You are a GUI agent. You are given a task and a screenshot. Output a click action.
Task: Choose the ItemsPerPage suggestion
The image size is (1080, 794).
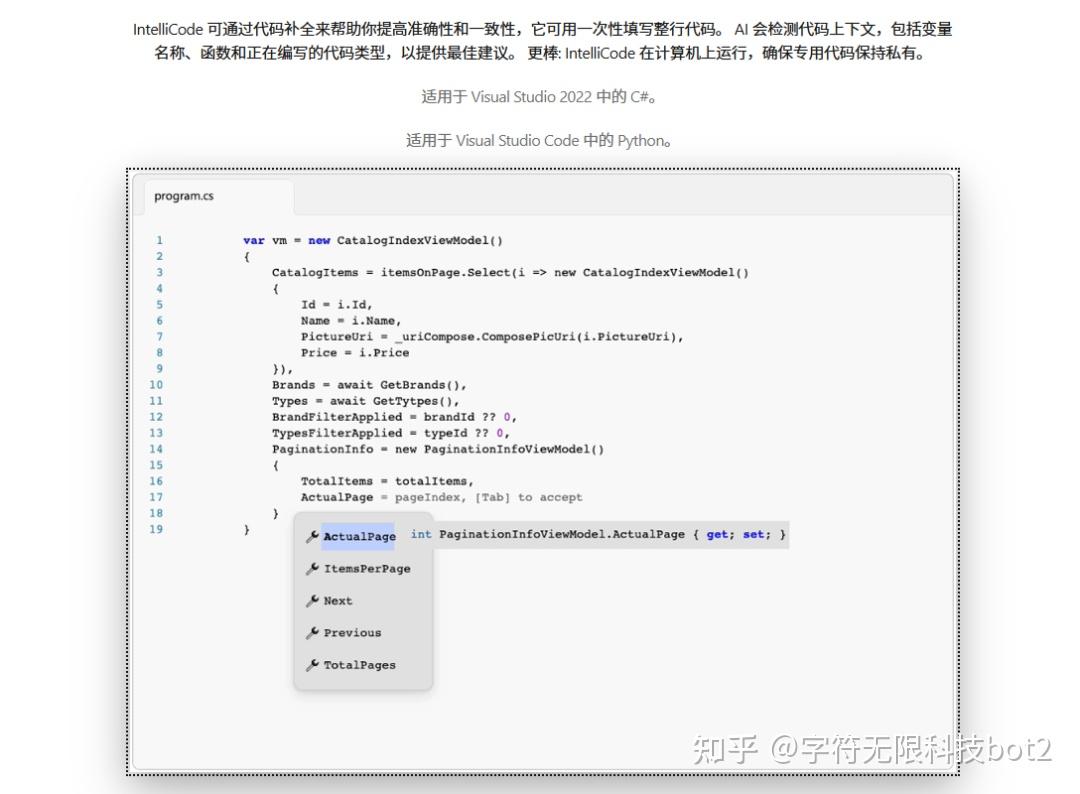click(367, 568)
